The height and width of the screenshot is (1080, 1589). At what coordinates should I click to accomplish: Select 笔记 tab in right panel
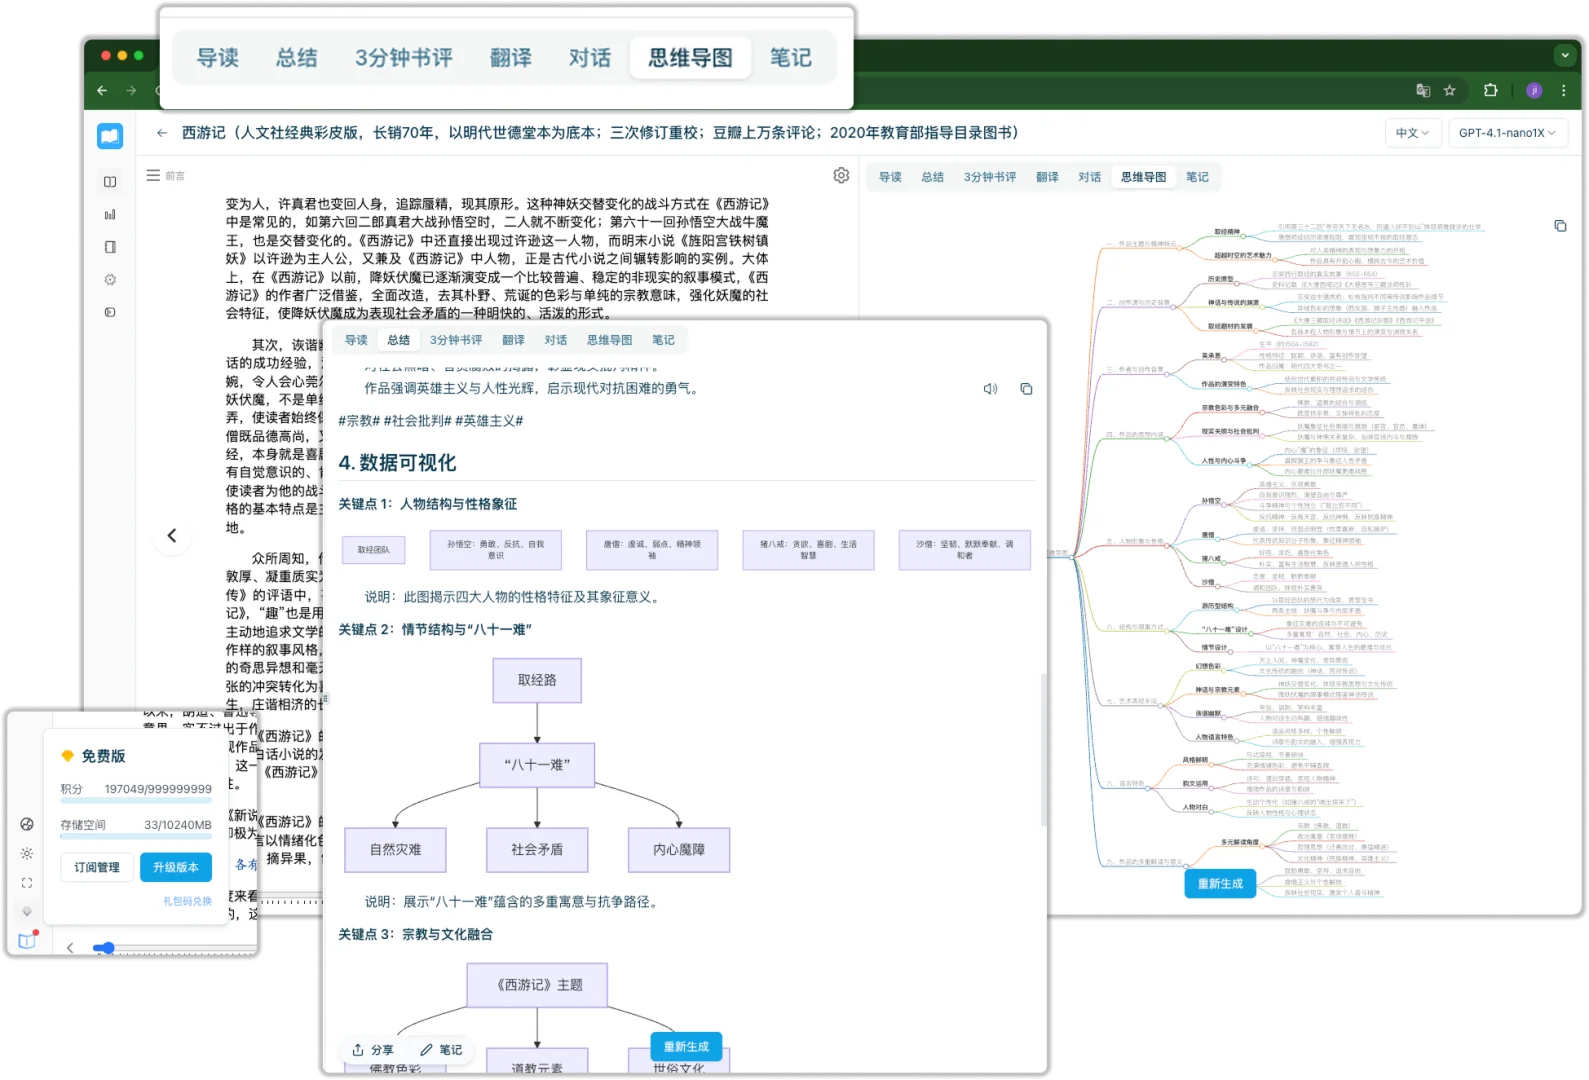coord(1197,177)
